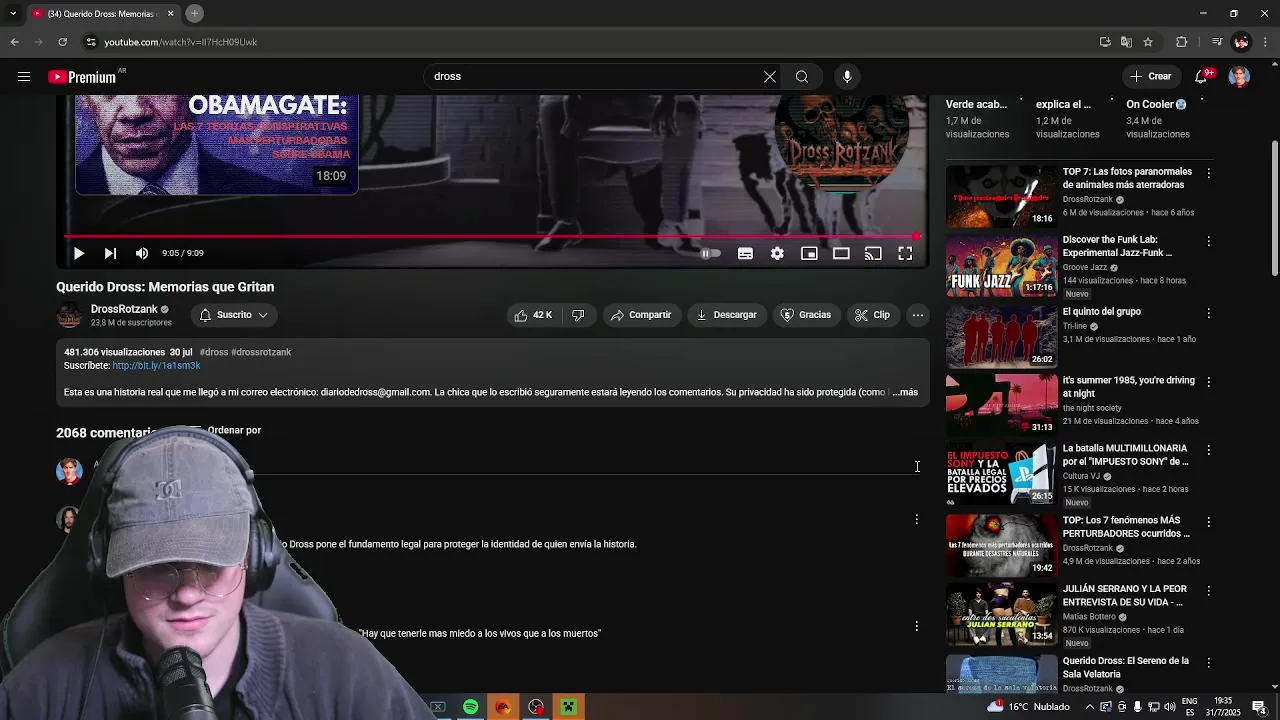Open YouTube hamburger guide menu

tap(24, 76)
